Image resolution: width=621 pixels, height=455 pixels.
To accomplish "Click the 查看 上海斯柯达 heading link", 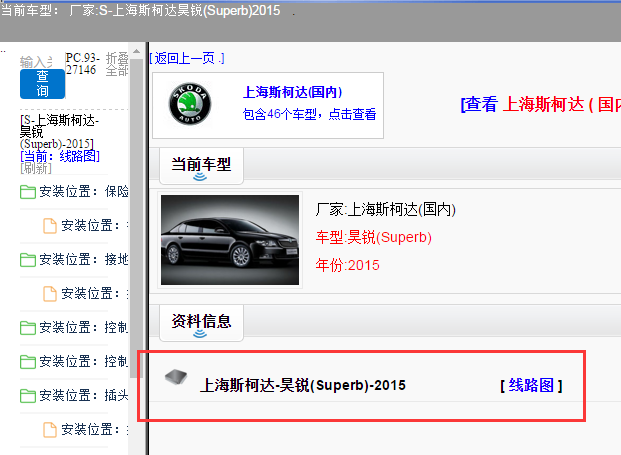I will click(540, 105).
